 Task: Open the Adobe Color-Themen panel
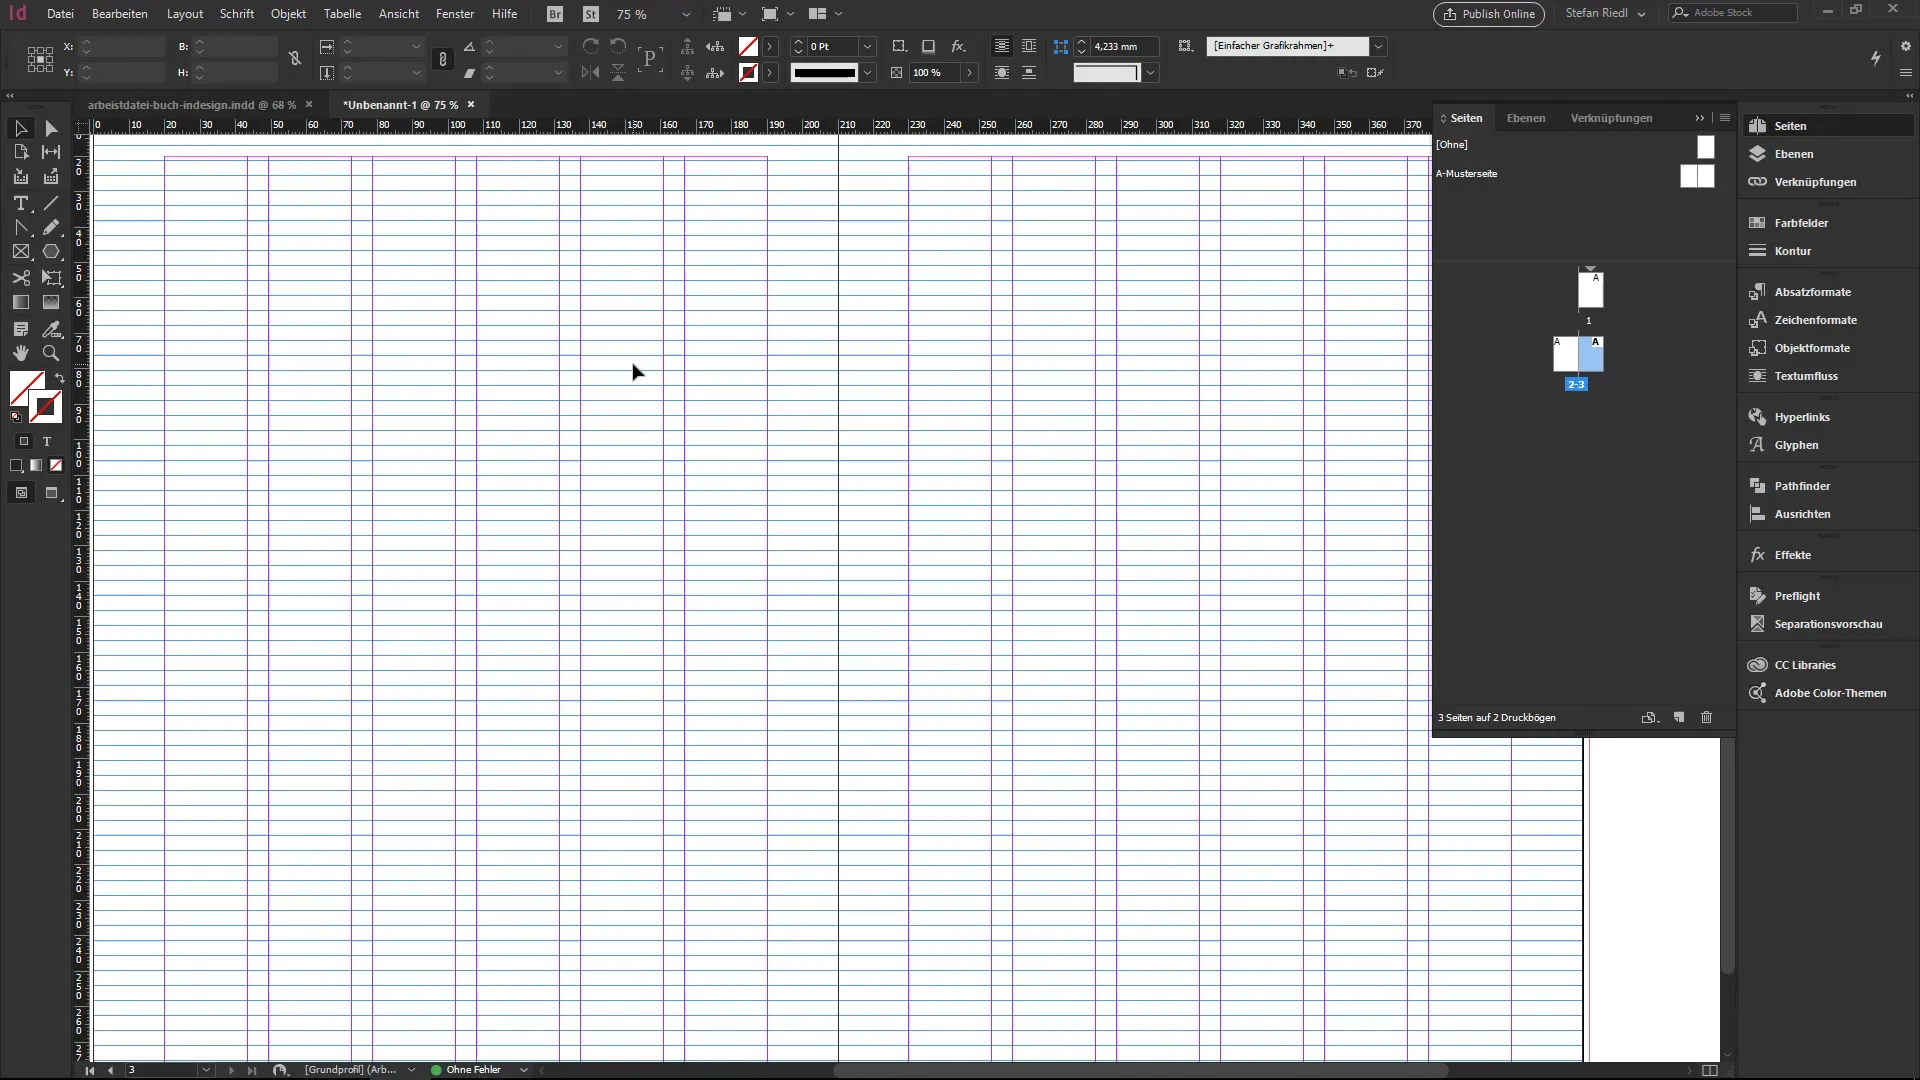[x=1830, y=693]
